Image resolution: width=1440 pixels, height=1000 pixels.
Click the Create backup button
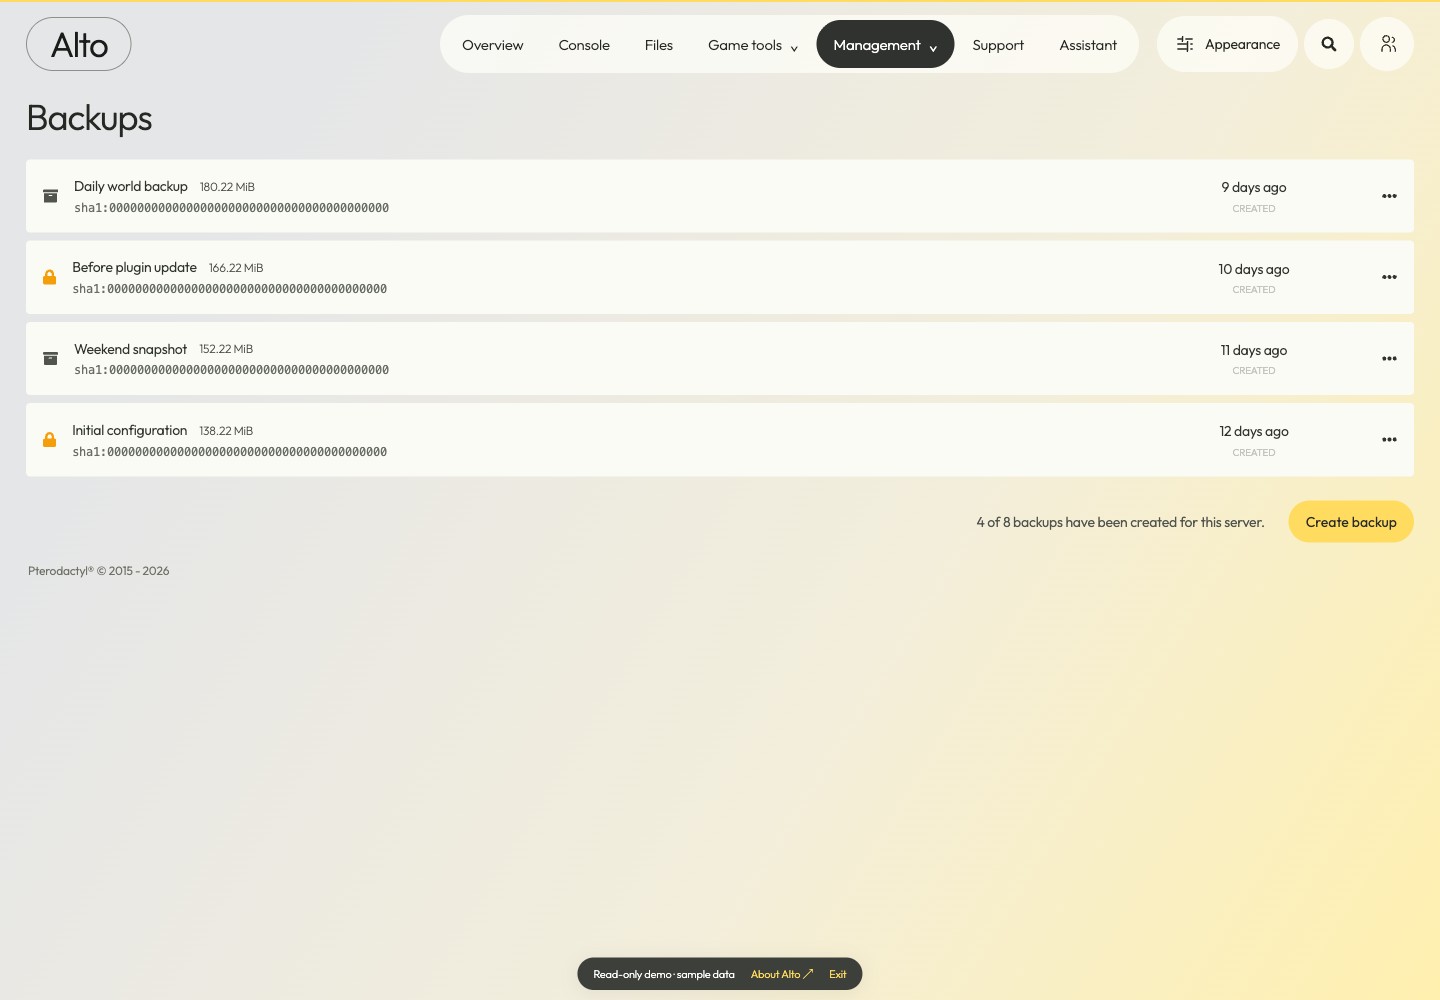[1351, 522]
